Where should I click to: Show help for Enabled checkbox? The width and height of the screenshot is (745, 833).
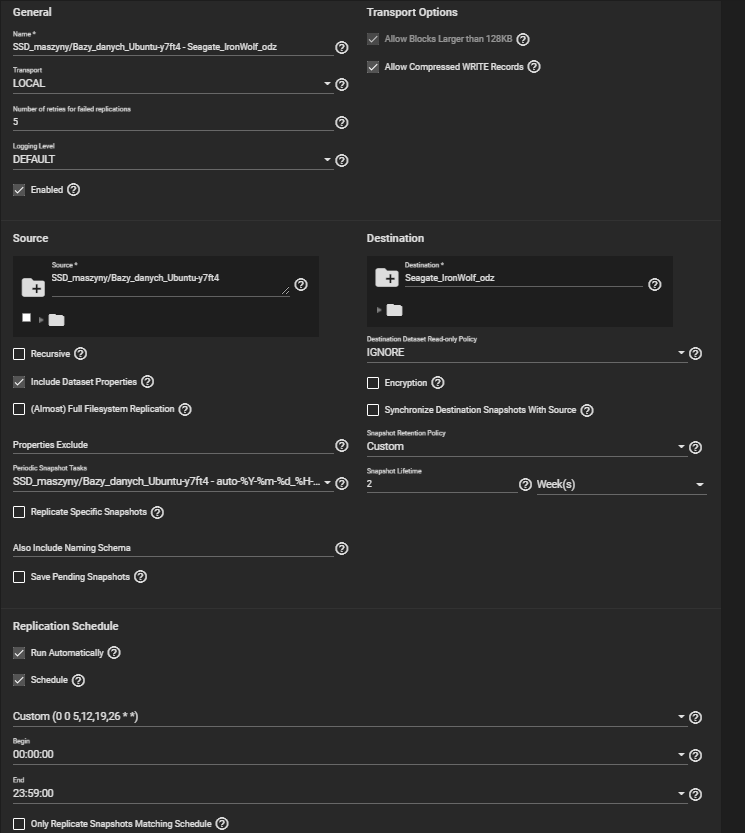point(73,190)
